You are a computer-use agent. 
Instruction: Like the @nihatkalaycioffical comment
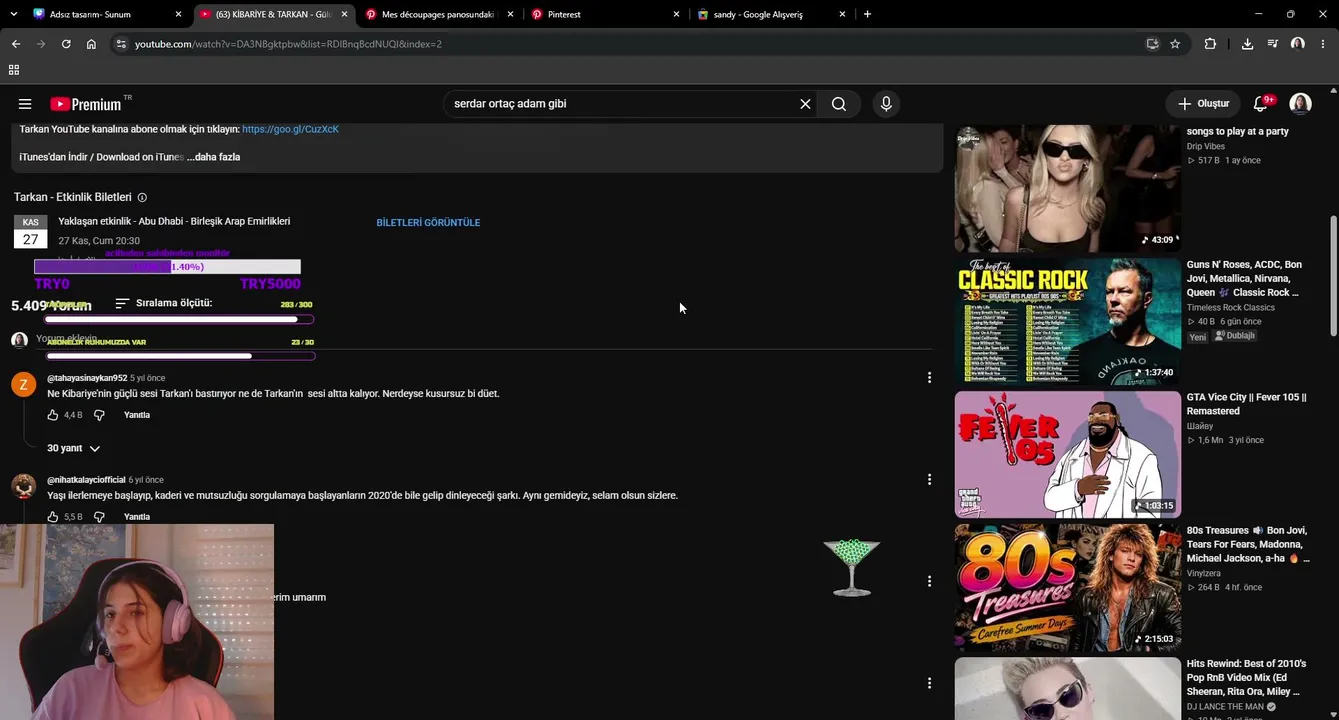pos(53,517)
